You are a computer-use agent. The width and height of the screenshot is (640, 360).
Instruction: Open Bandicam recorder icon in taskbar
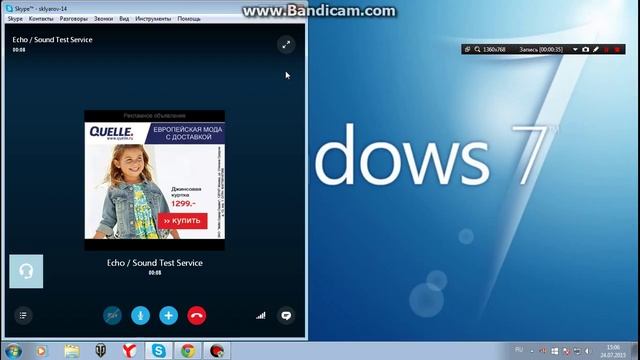[217, 351]
